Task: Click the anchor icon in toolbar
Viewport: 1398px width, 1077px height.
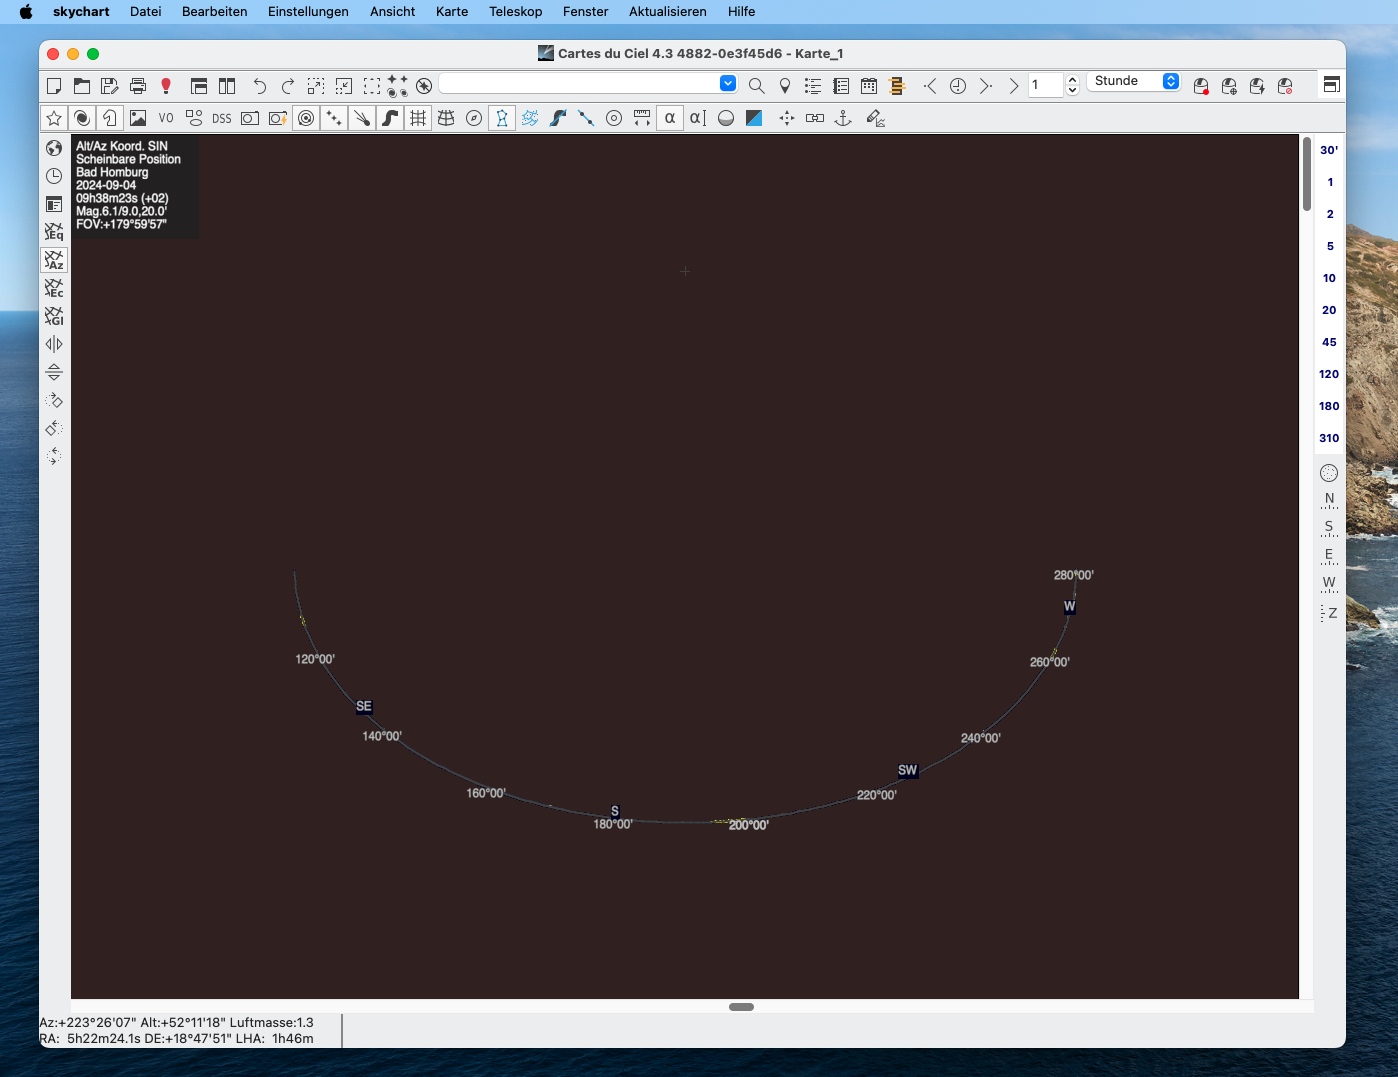Action: pos(843,118)
